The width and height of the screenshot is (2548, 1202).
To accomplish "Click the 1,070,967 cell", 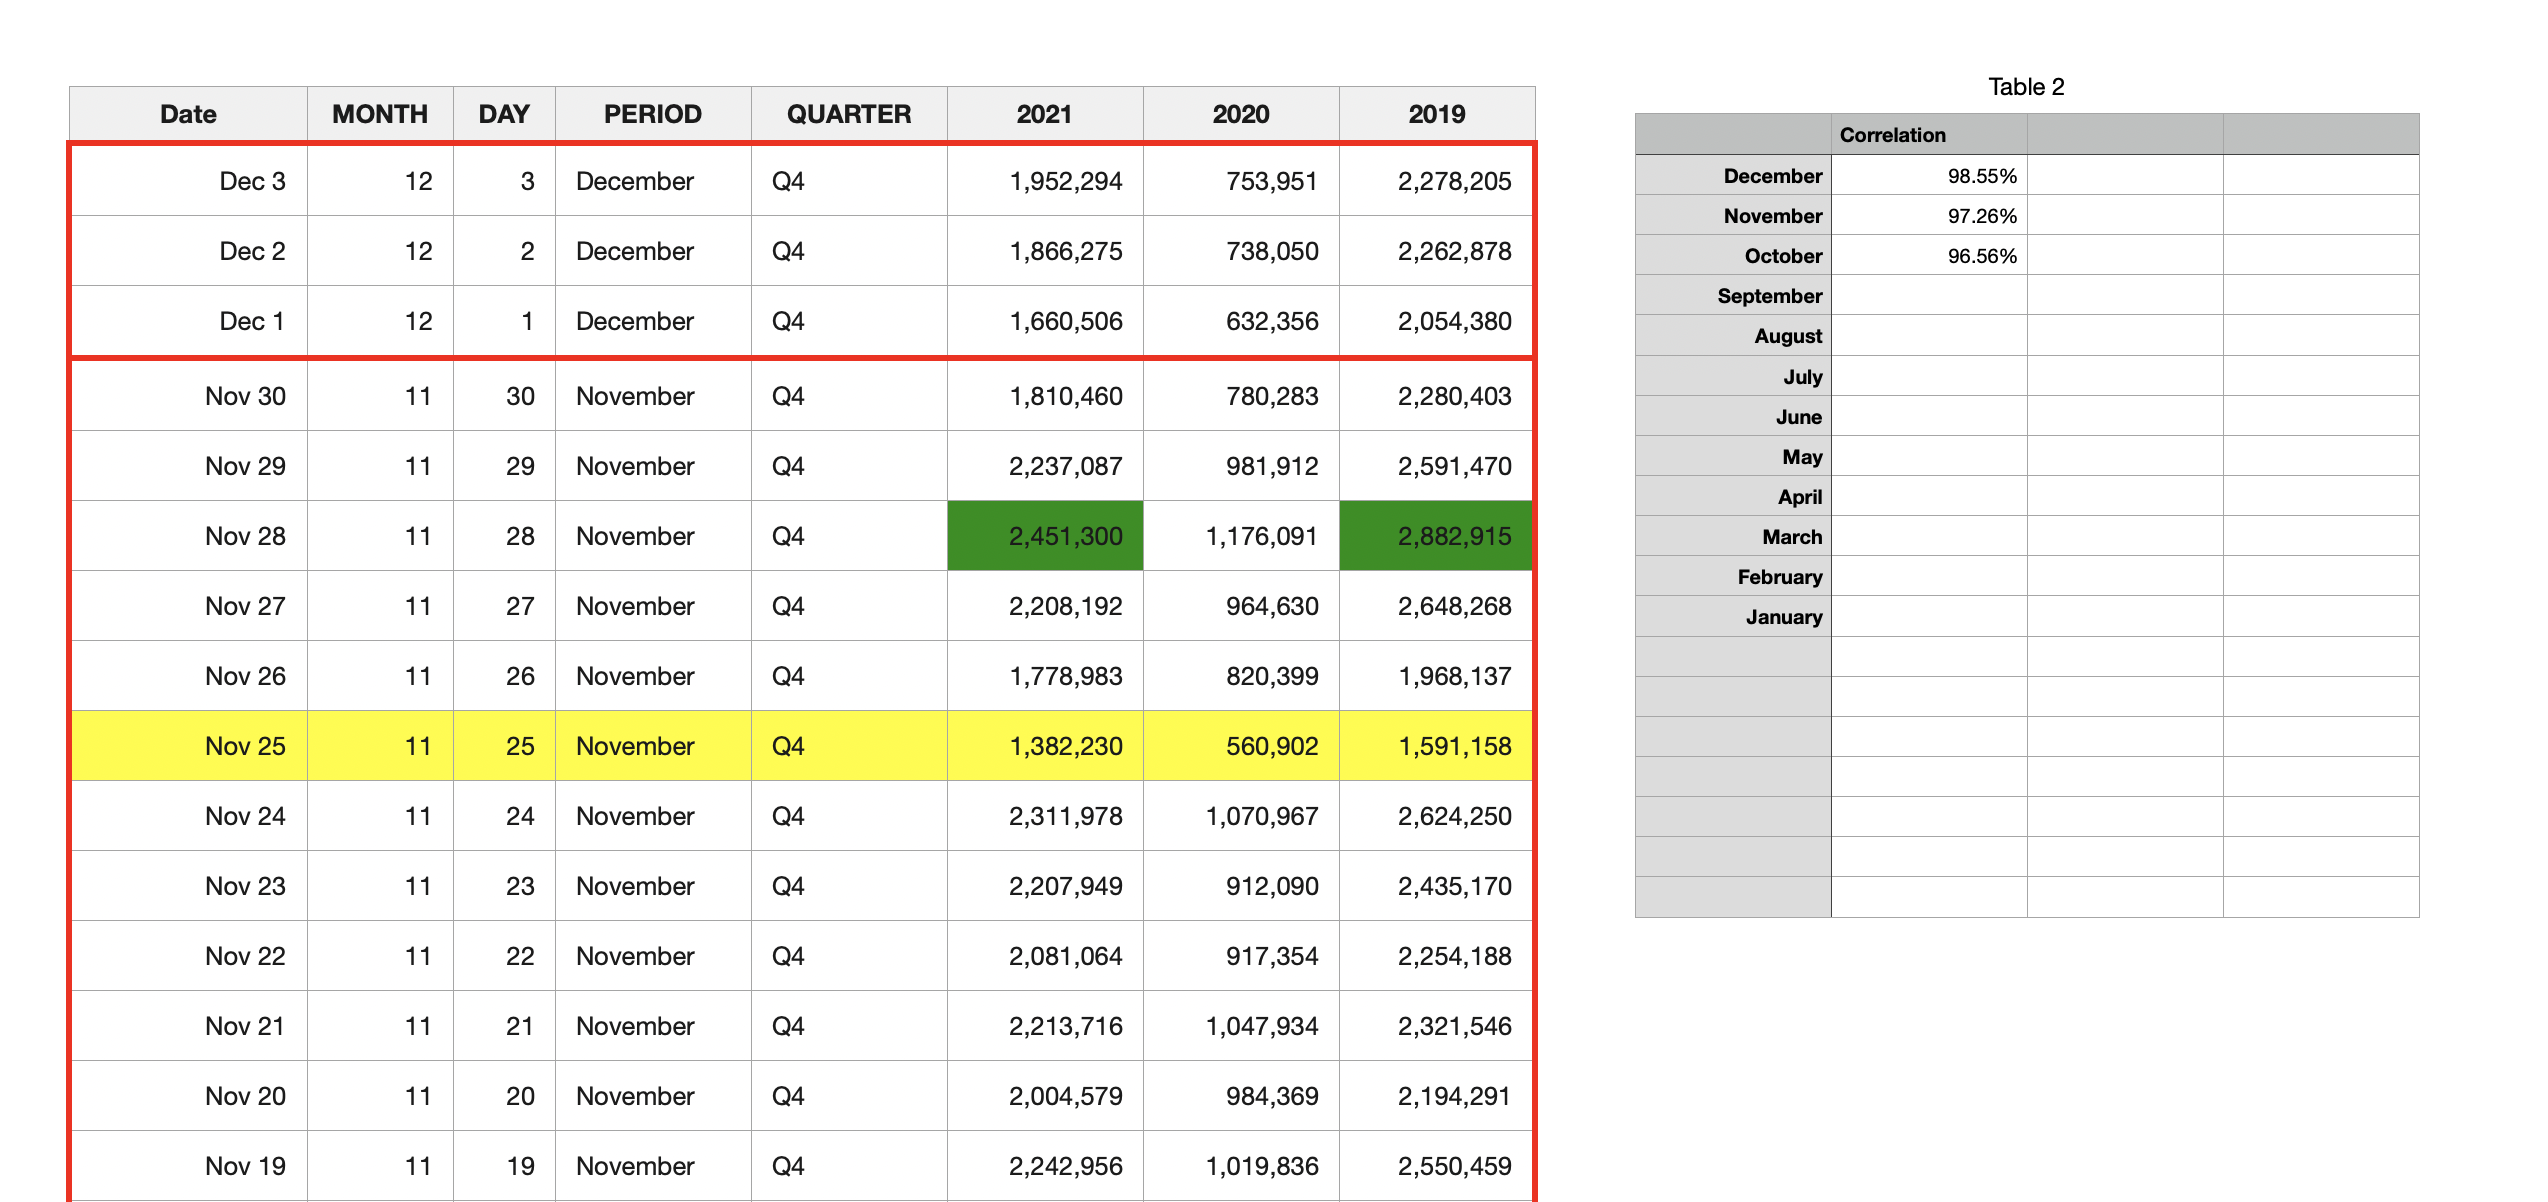I will click(x=1241, y=816).
